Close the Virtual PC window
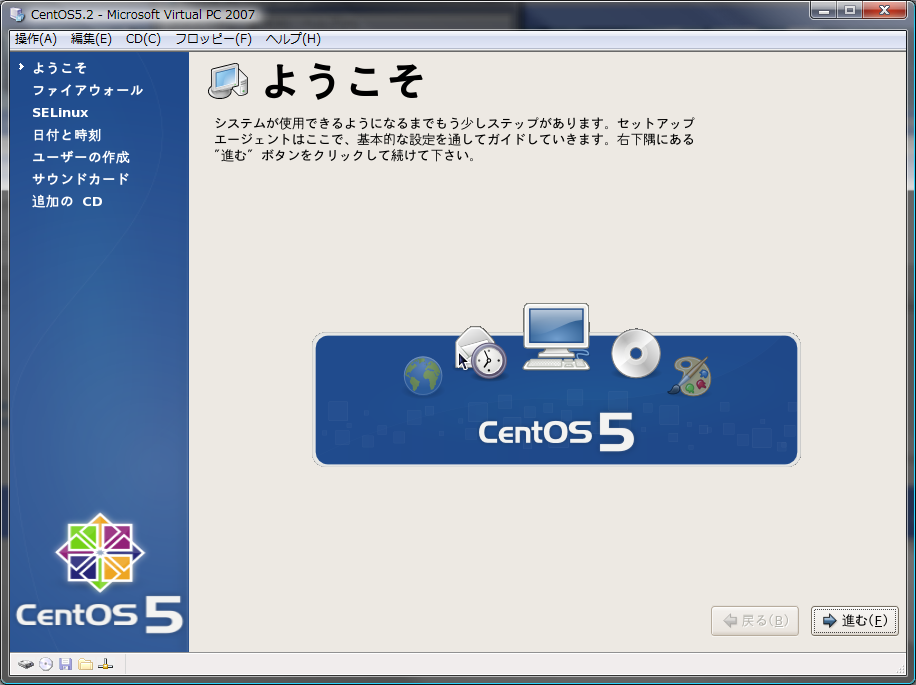 click(884, 9)
